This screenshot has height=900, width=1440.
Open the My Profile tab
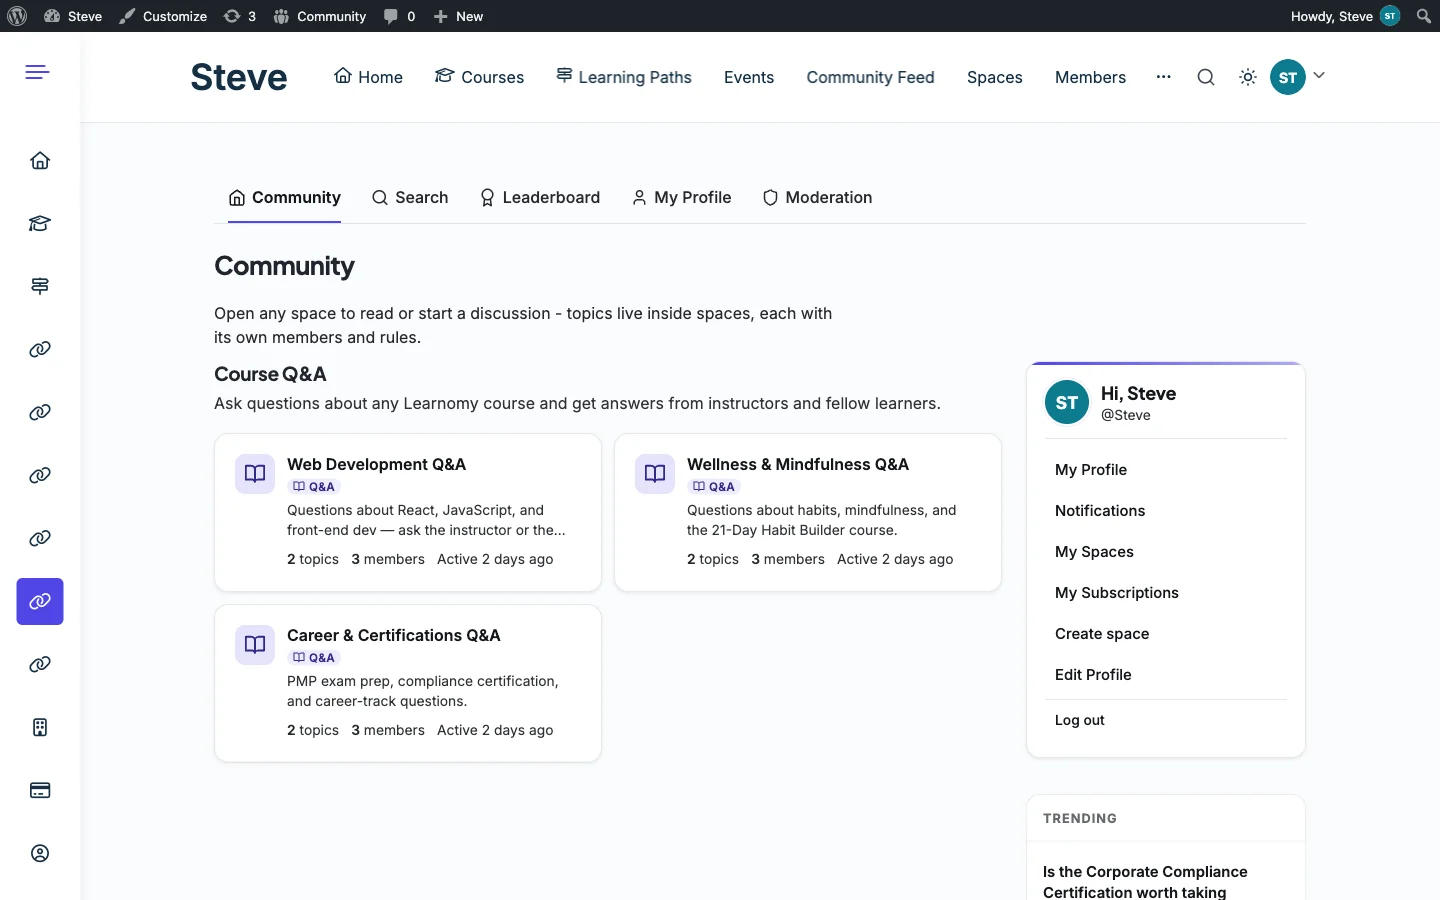pos(681,198)
